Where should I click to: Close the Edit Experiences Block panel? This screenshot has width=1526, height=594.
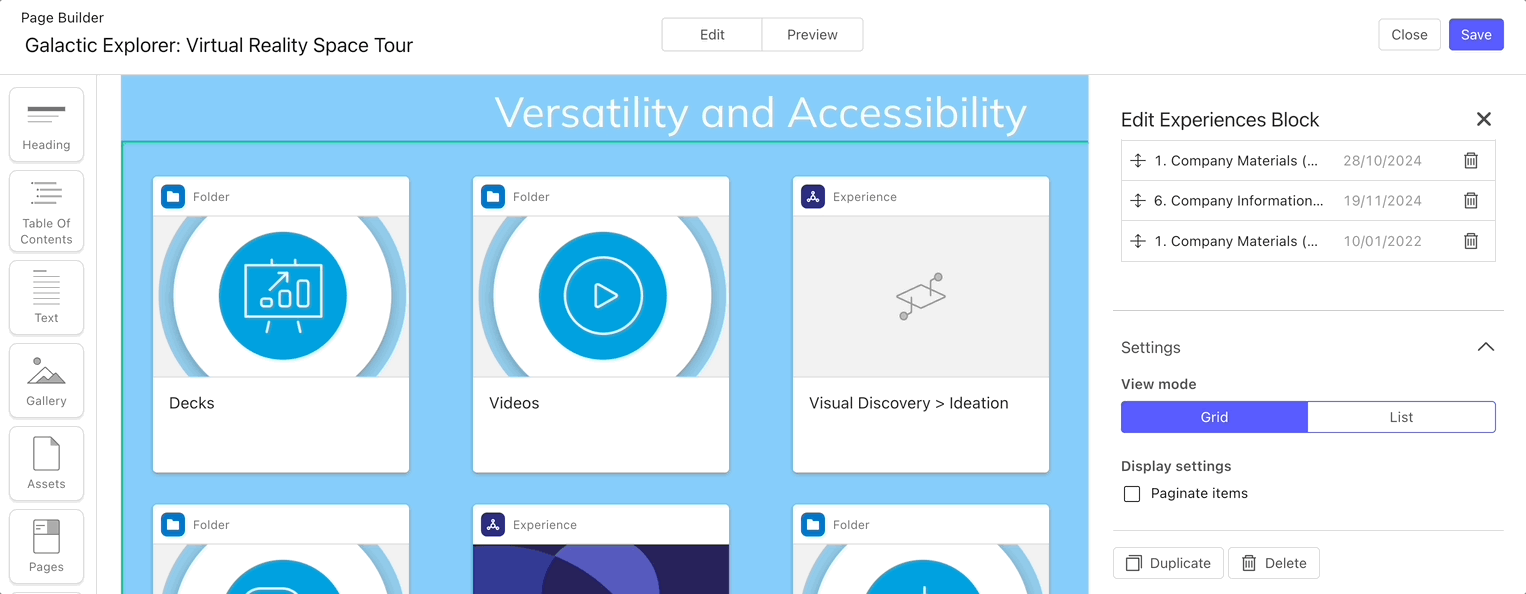(1484, 120)
